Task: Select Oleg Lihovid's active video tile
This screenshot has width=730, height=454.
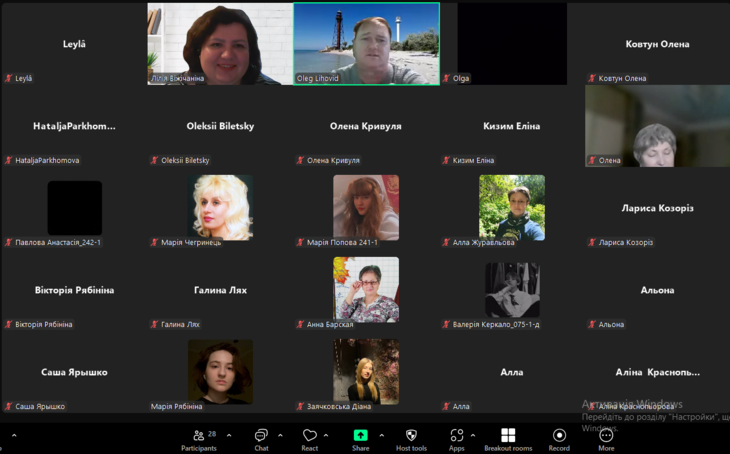Action: [x=366, y=44]
